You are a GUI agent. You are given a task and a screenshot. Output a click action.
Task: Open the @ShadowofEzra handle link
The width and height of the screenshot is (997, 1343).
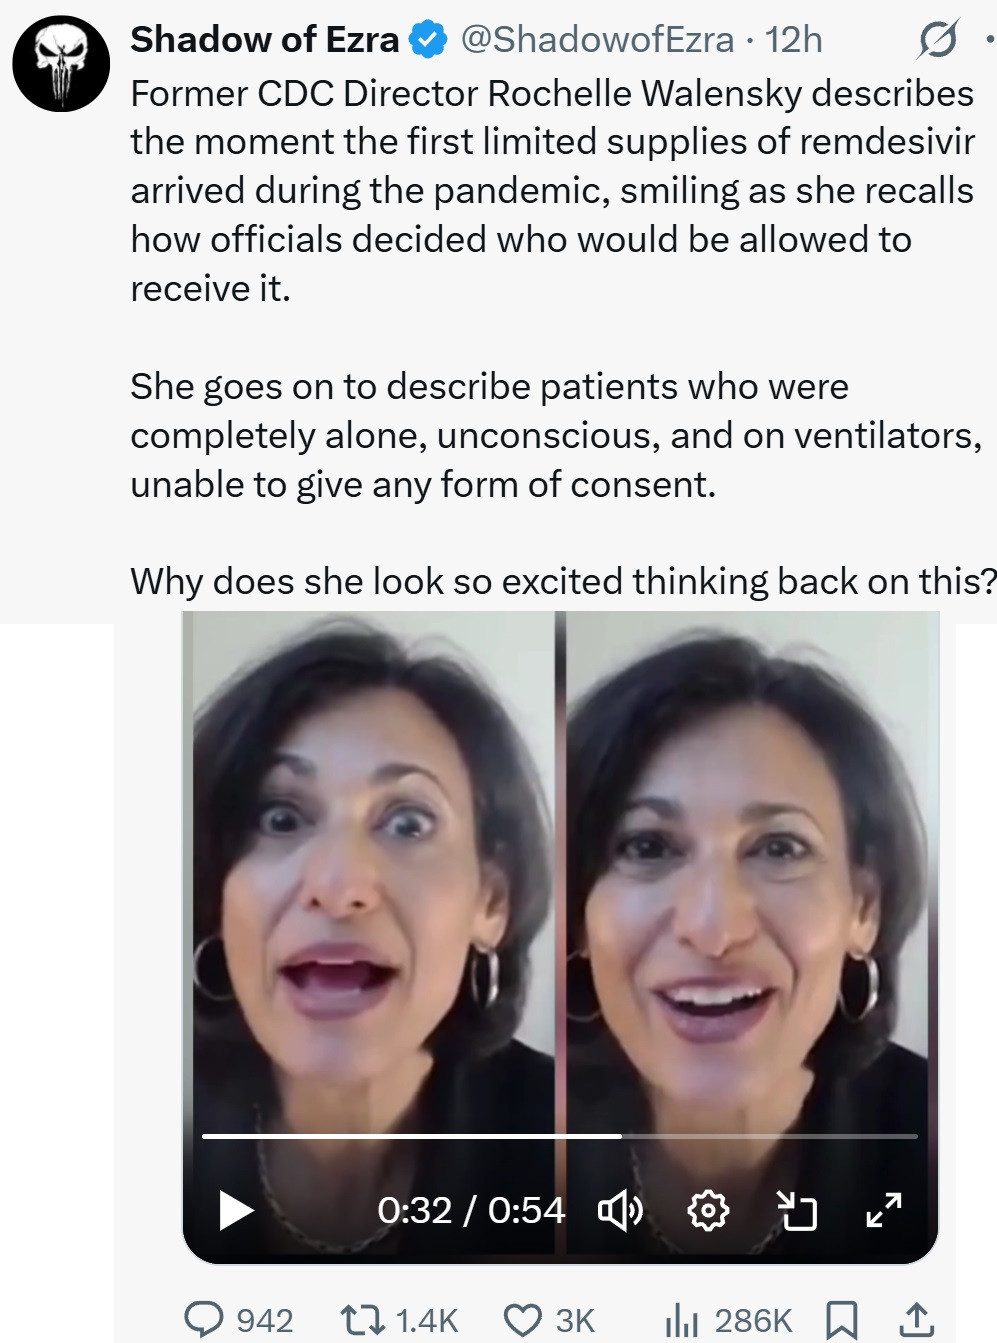(x=597, y=39)
